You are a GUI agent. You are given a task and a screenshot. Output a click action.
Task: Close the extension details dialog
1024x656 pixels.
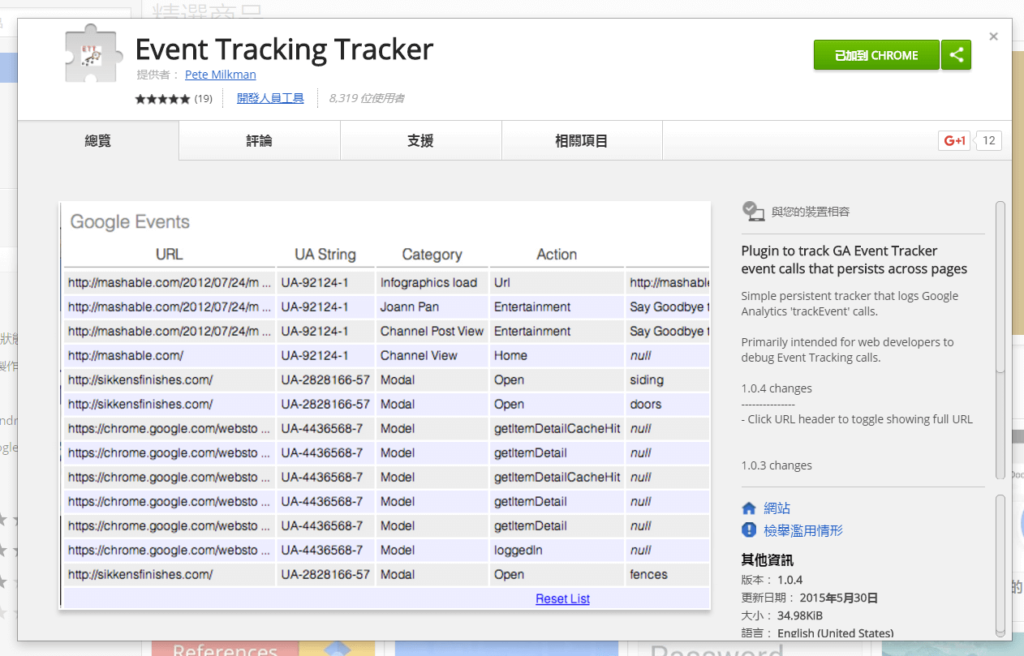click(993, 37)
